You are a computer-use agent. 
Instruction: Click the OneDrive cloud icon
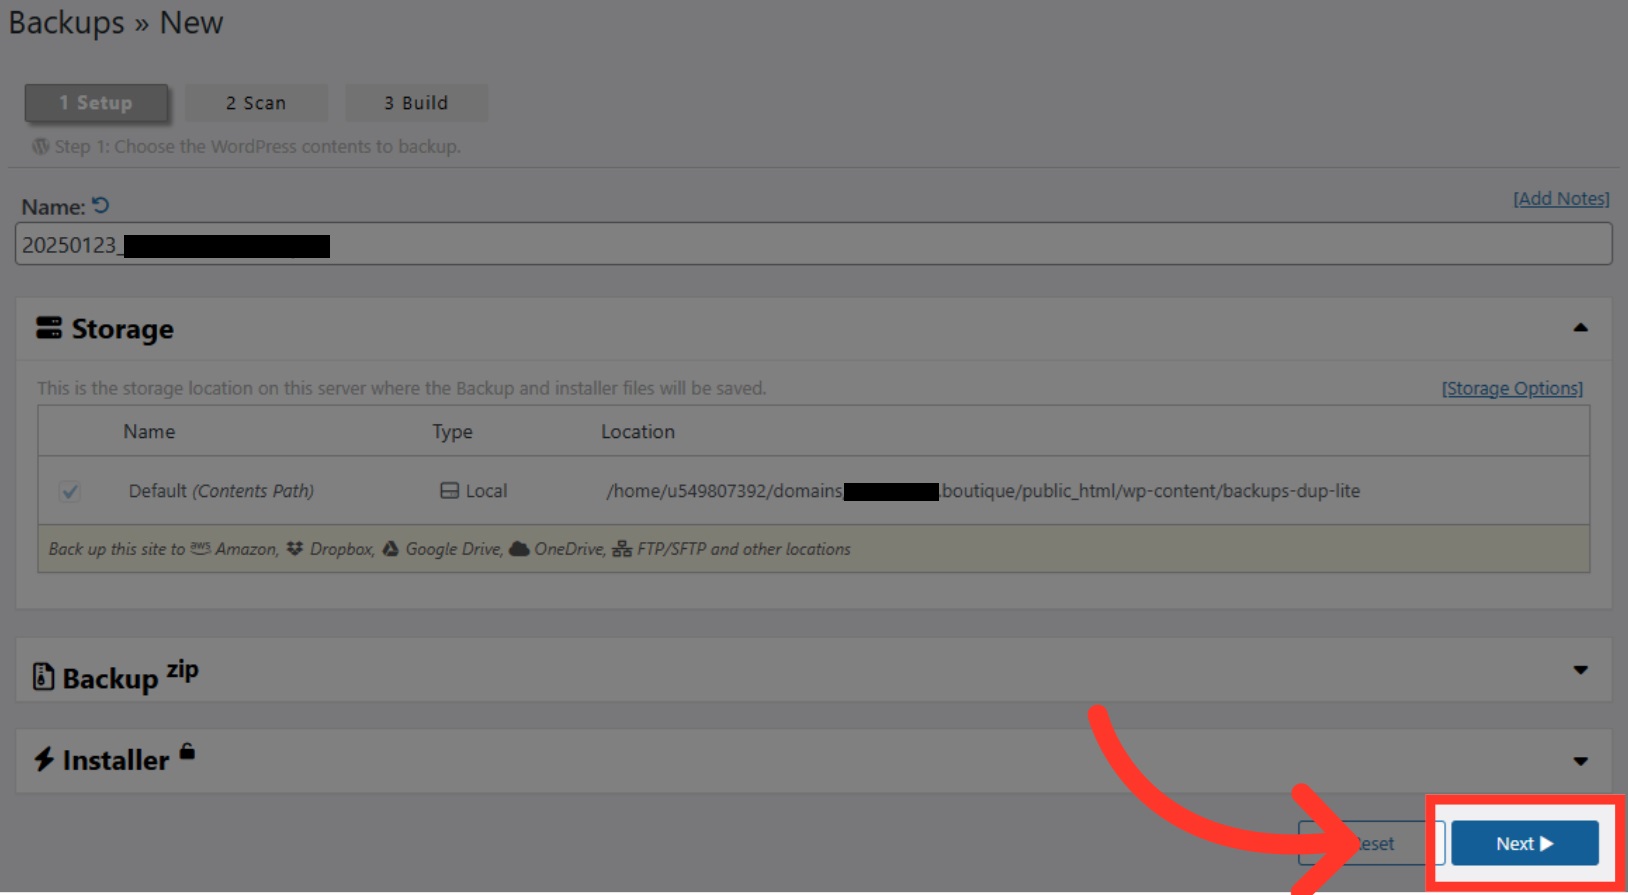pos(519,549)
